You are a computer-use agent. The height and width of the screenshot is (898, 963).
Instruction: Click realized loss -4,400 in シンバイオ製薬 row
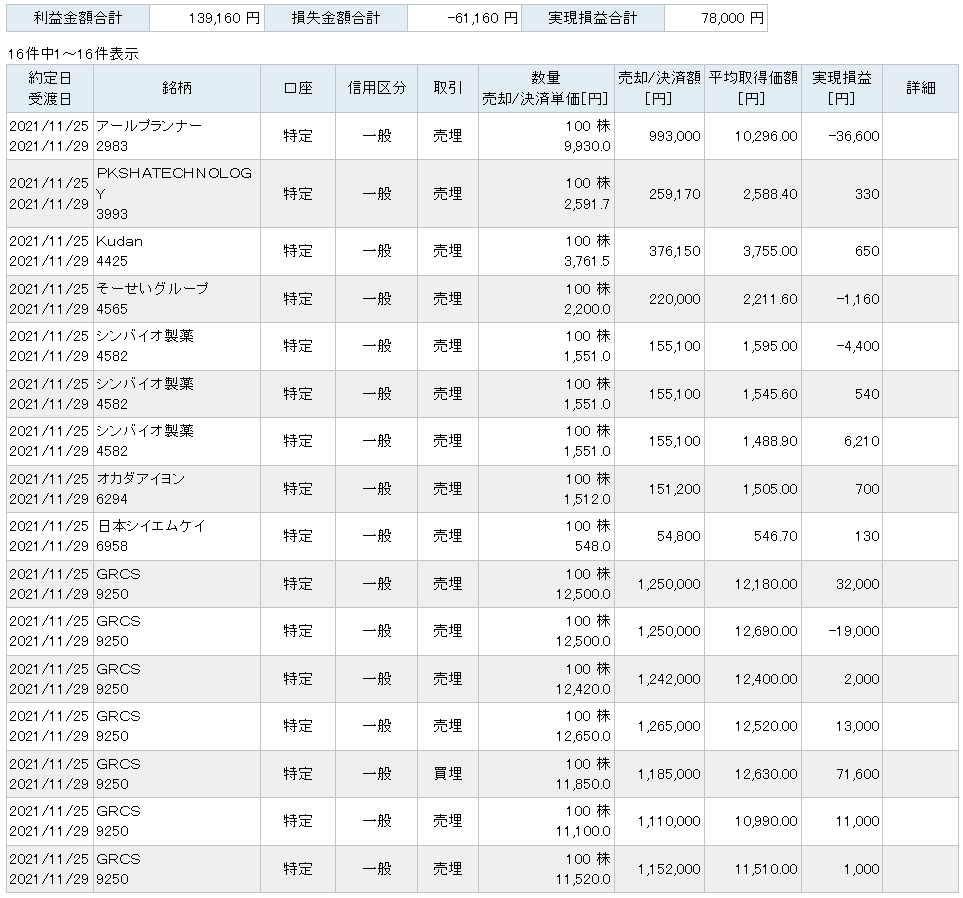click(858, 346)
